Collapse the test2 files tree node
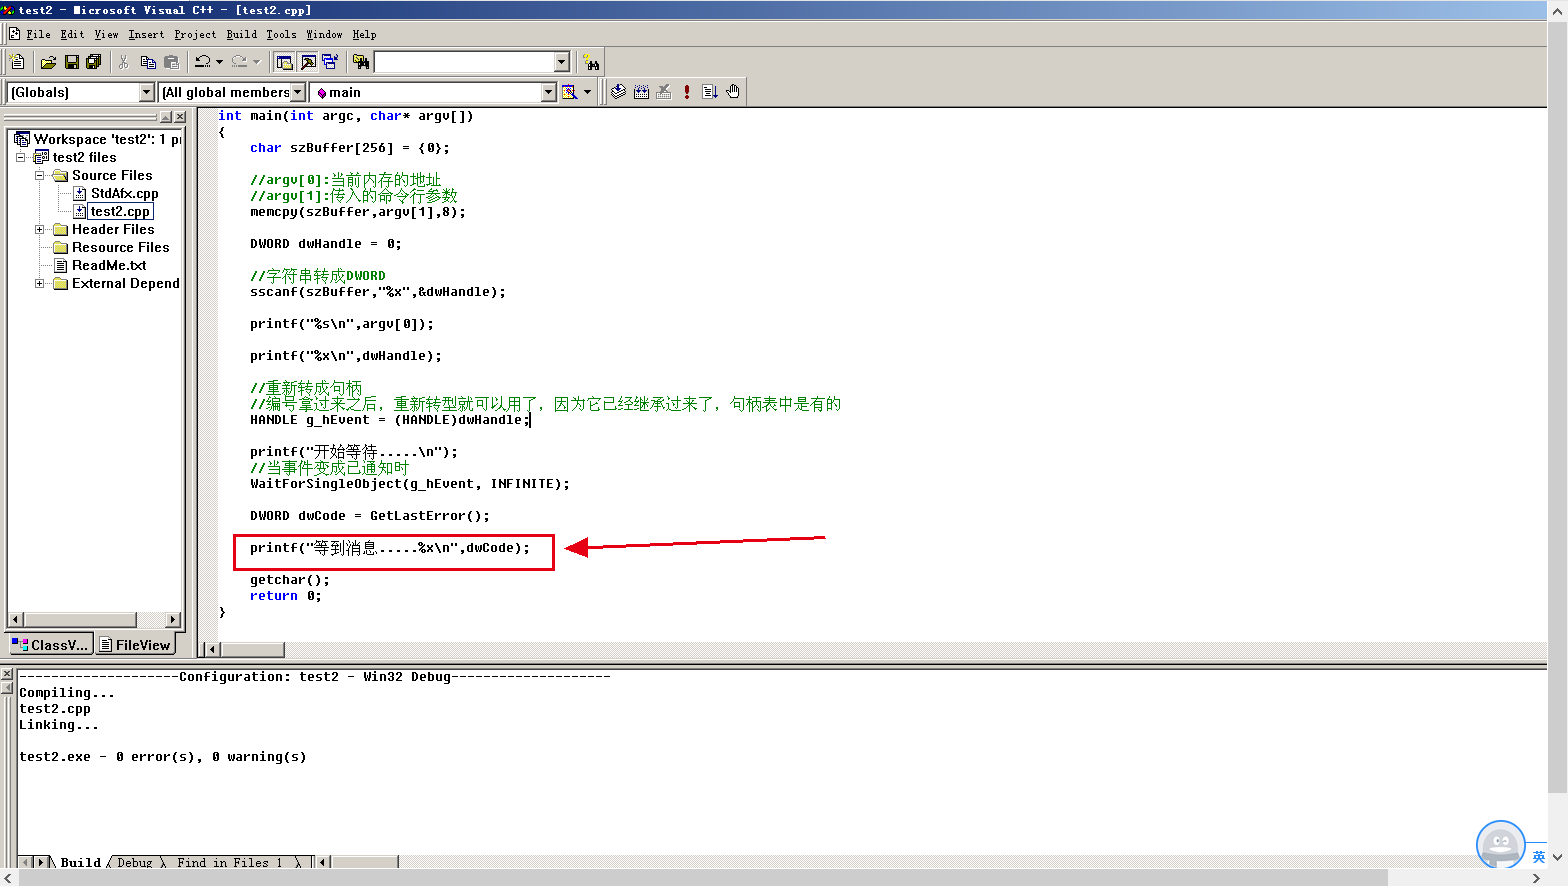The image size is (1568, 886). 20,157
